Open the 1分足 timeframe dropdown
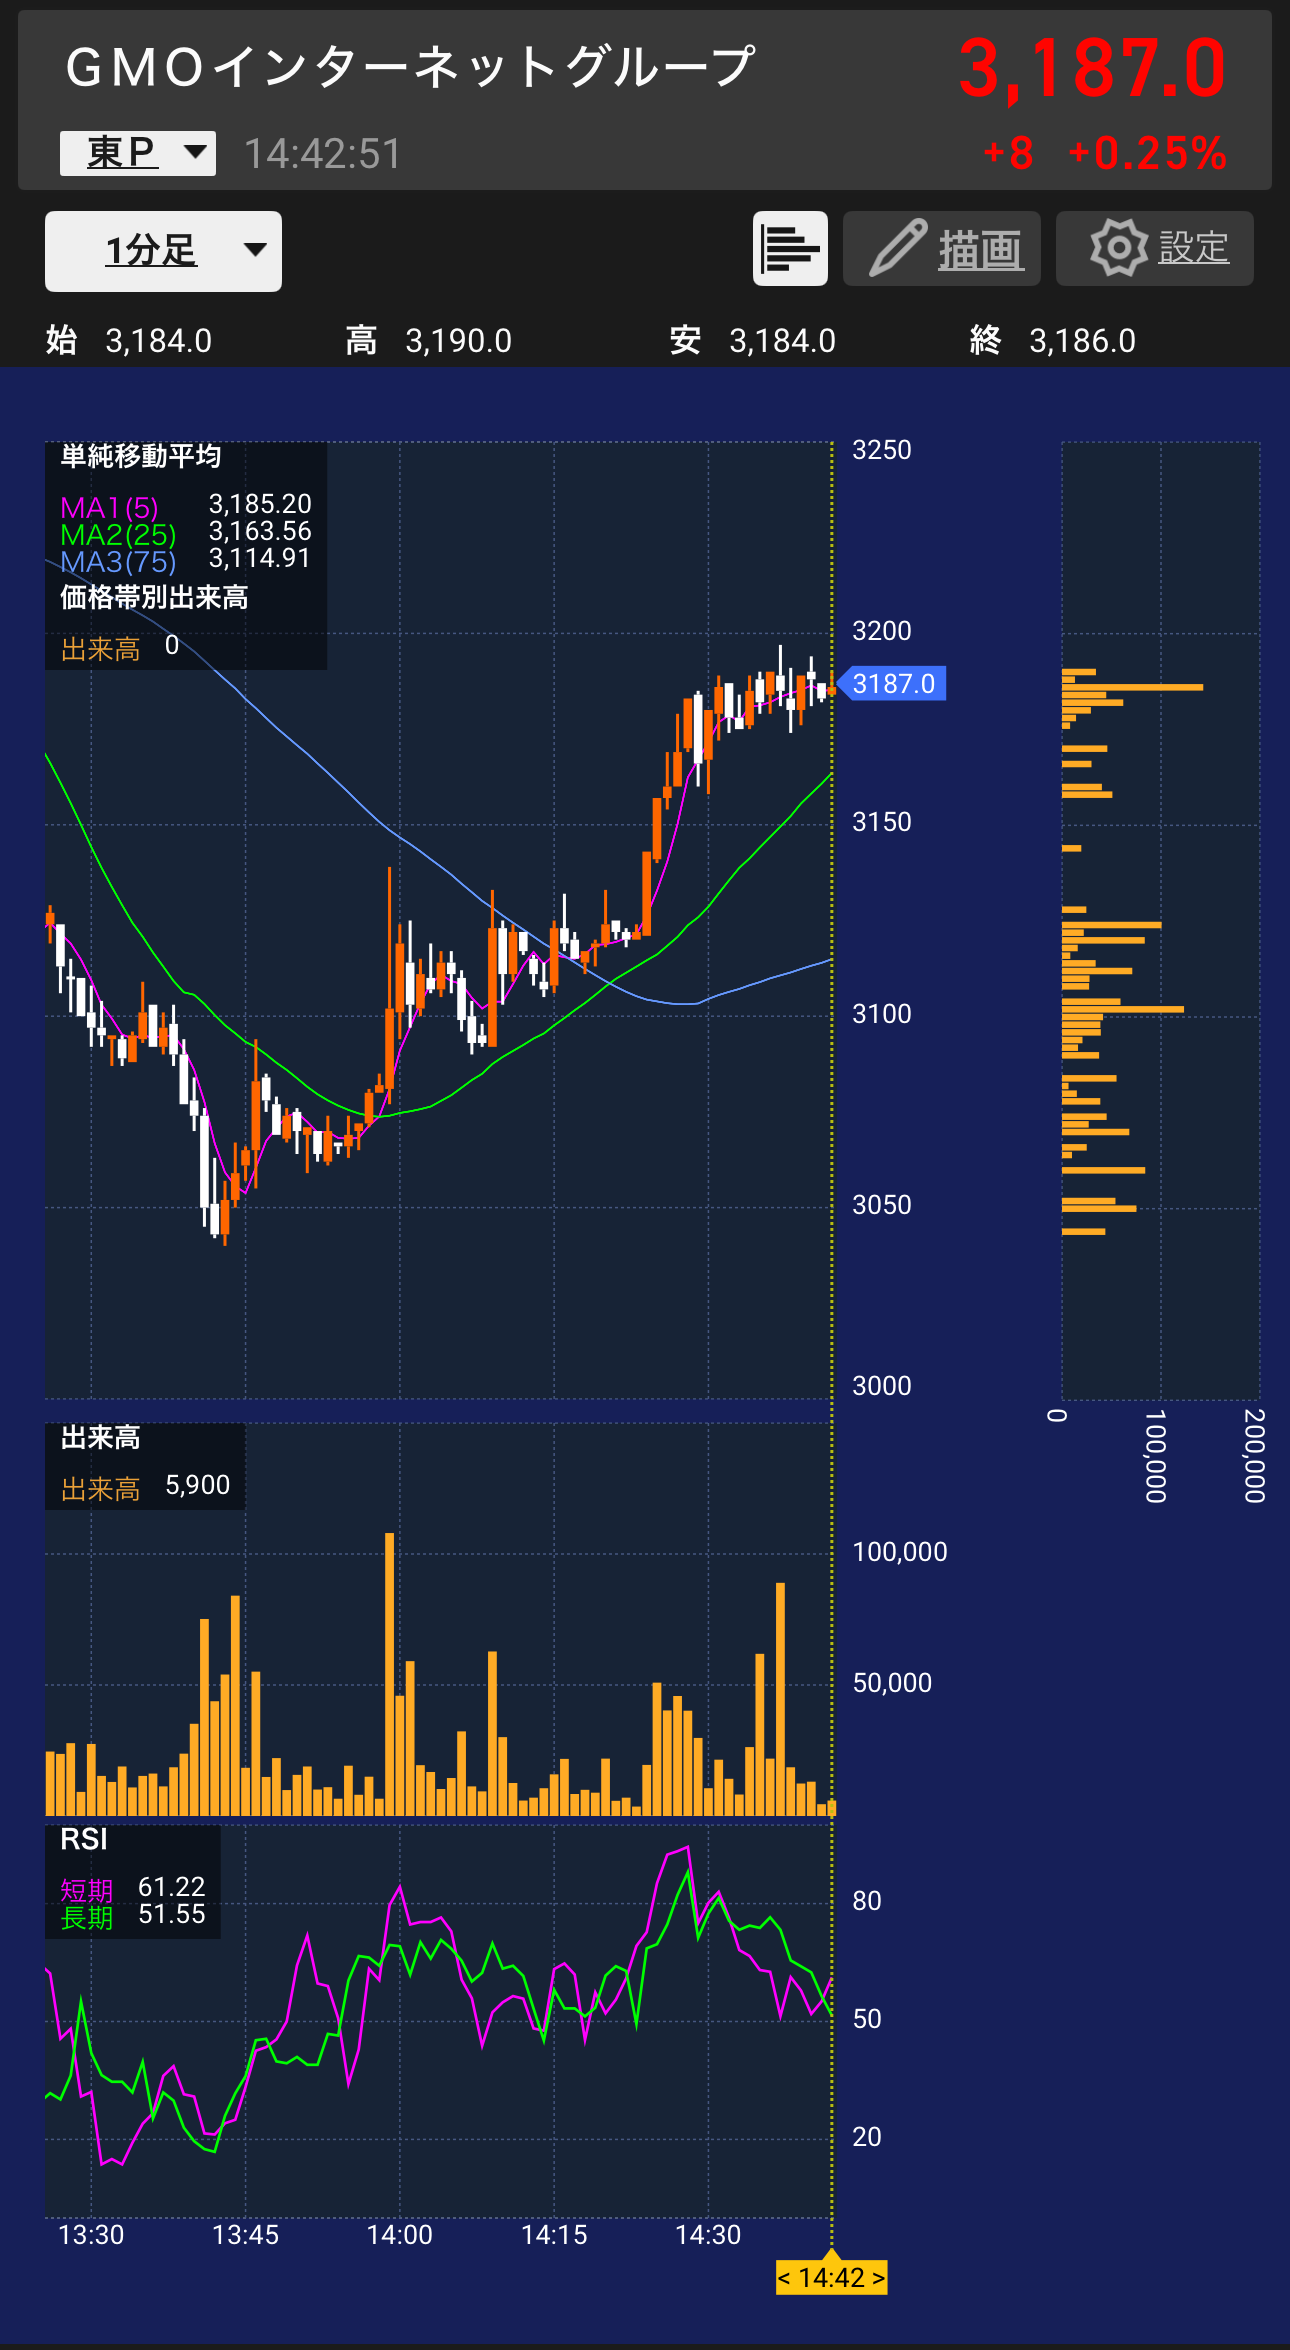1290x2350 pixels. point(163,251)
